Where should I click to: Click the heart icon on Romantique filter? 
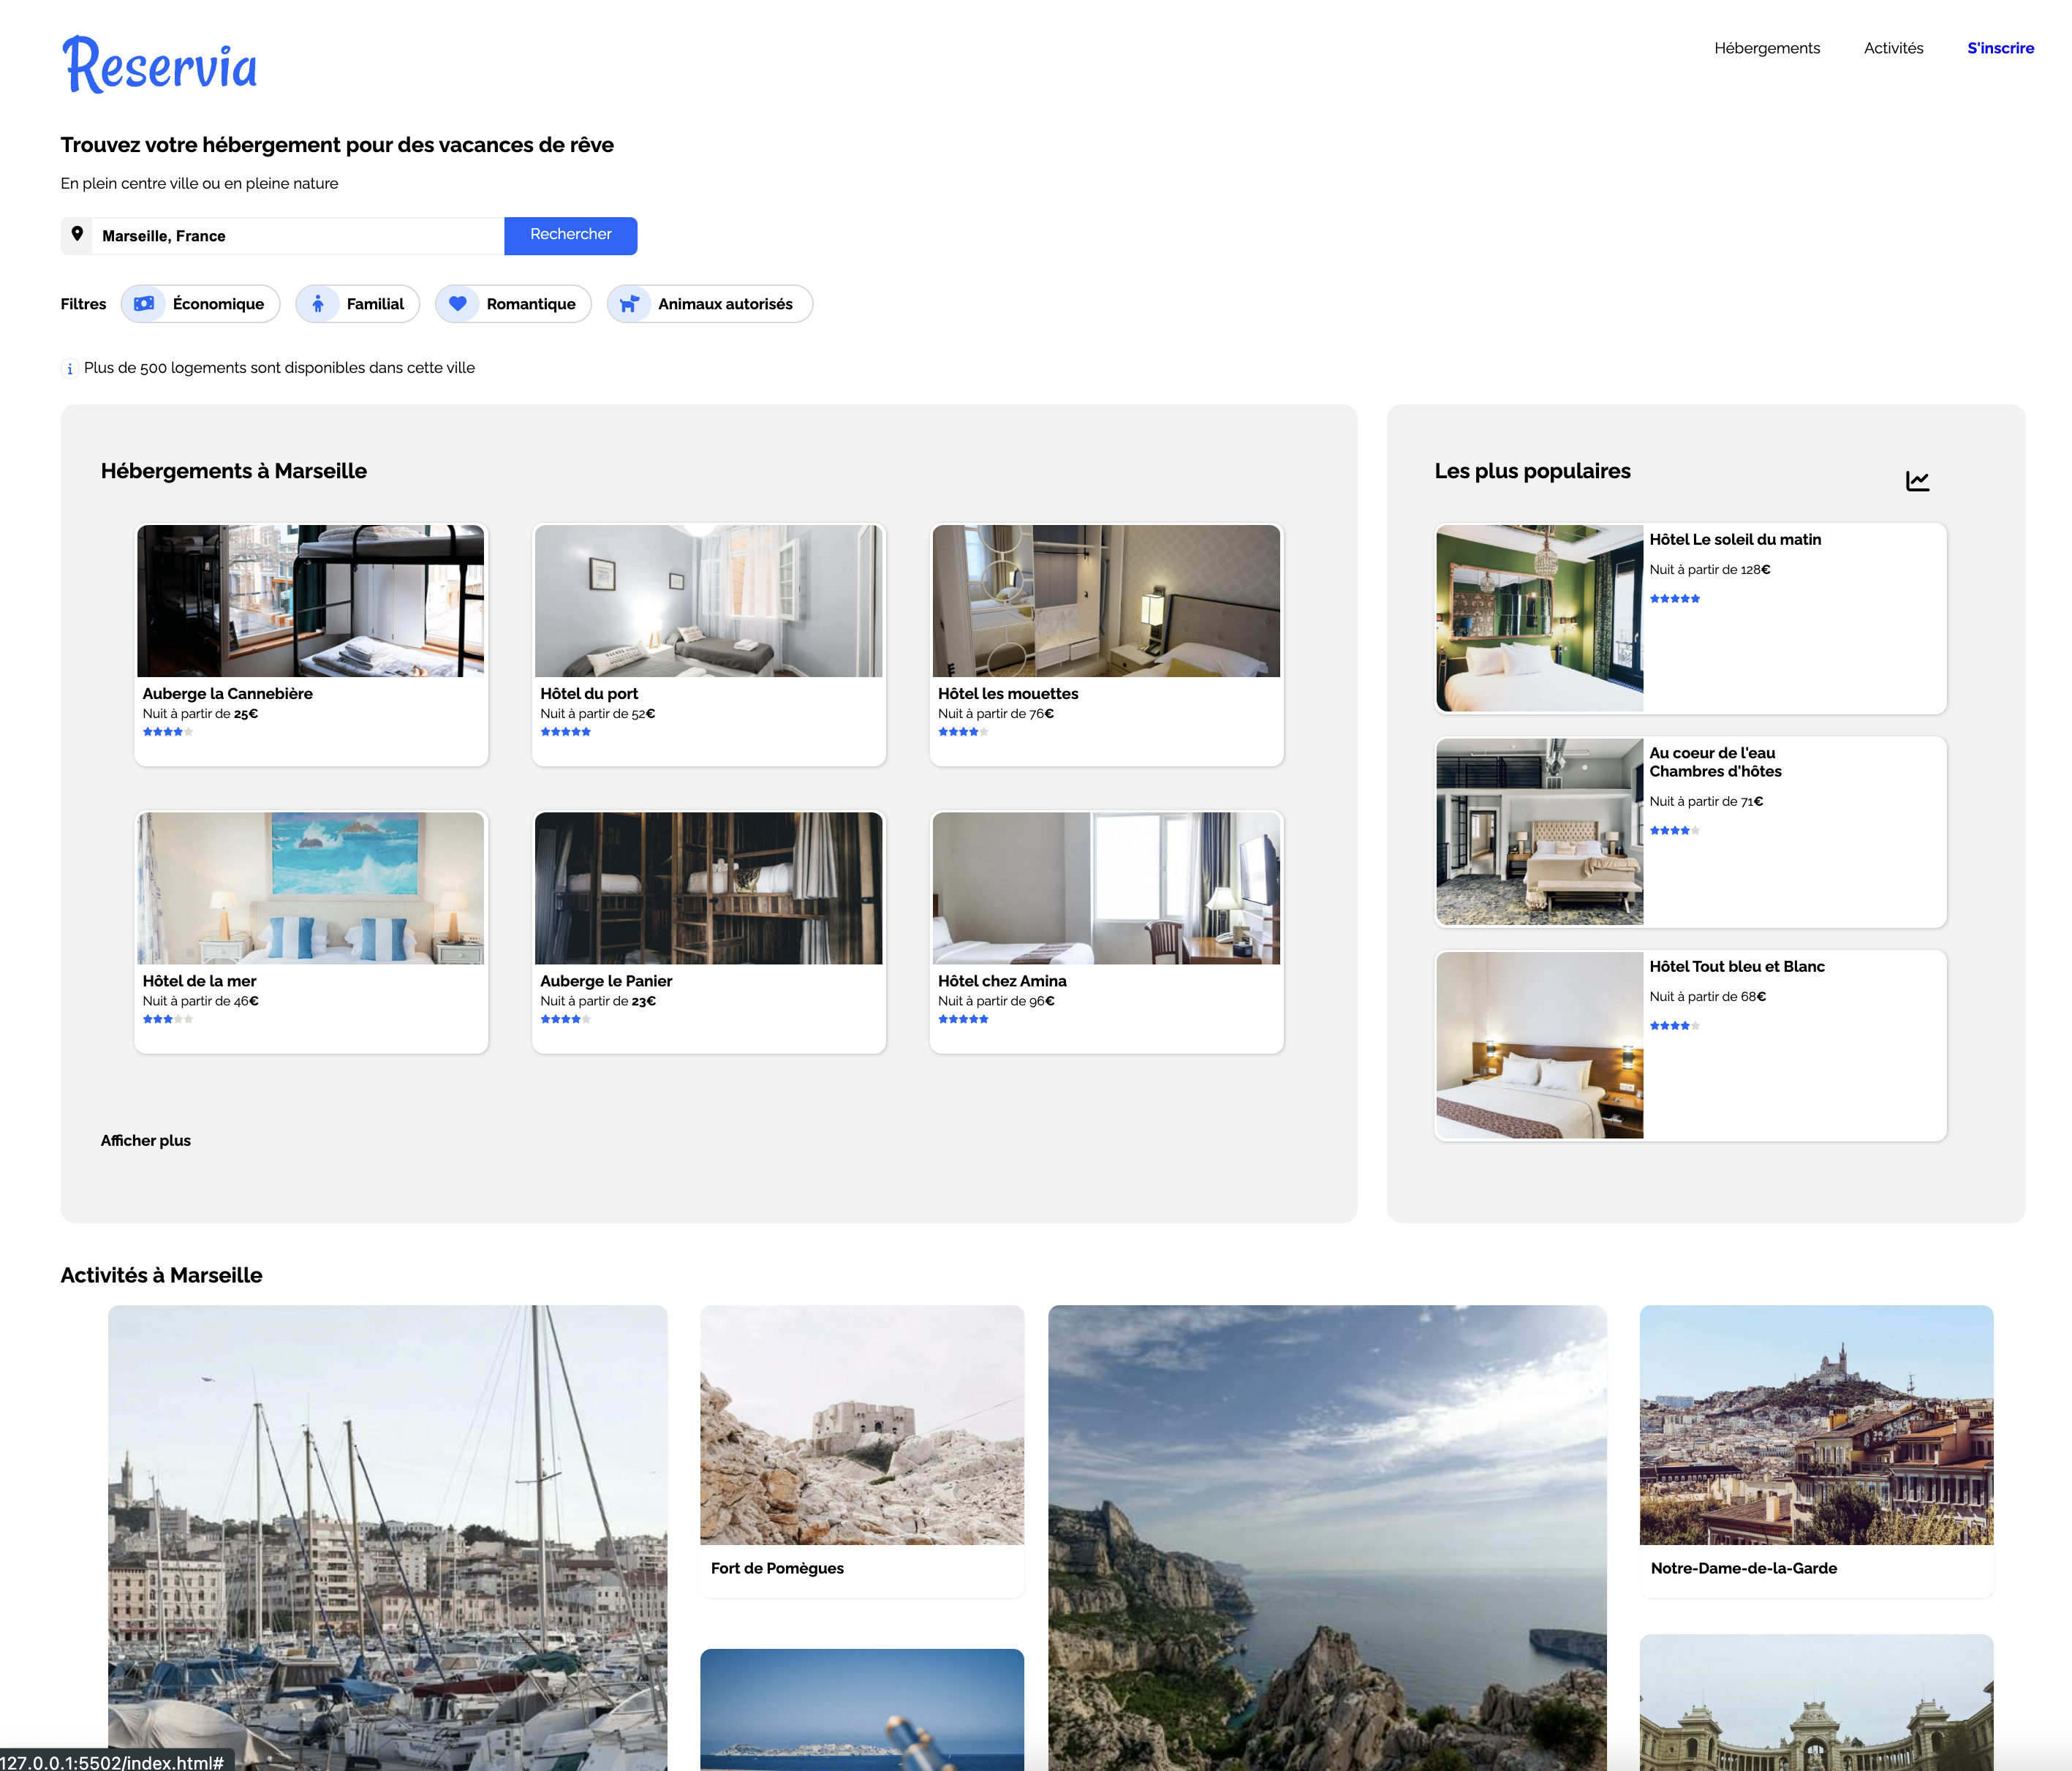(x=458, y=304)
